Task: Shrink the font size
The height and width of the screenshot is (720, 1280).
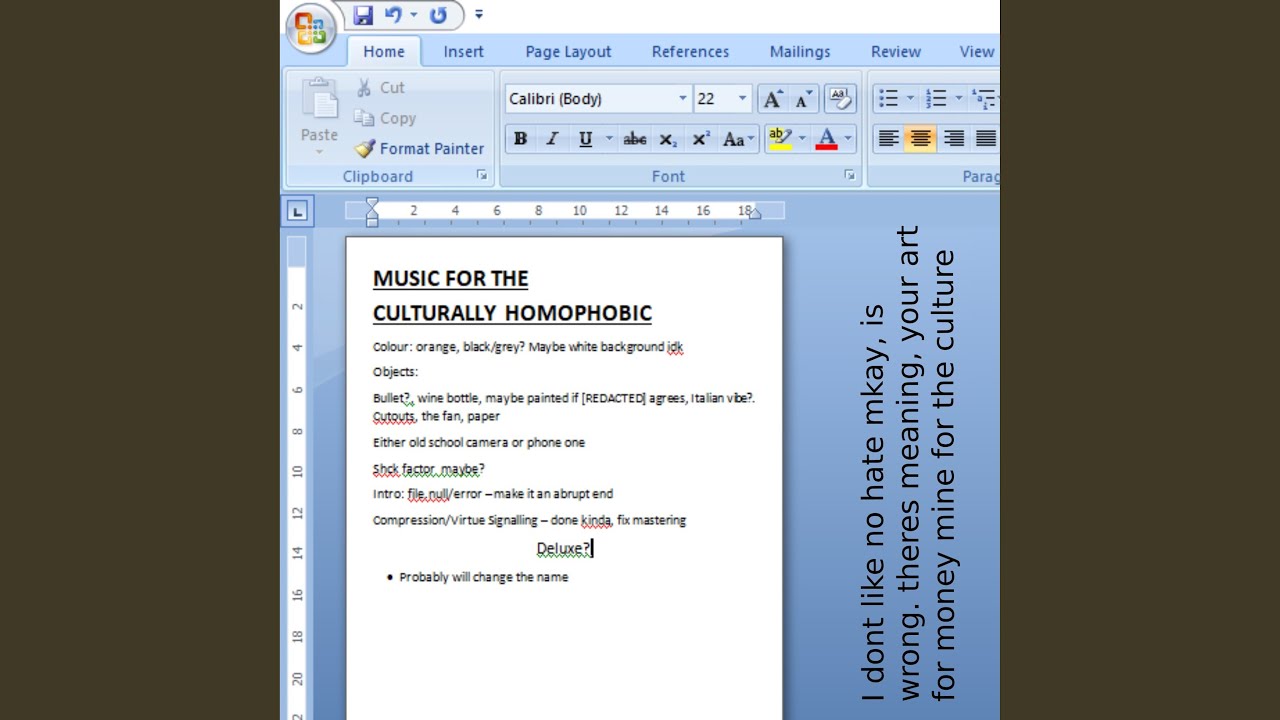Action: 804,99
